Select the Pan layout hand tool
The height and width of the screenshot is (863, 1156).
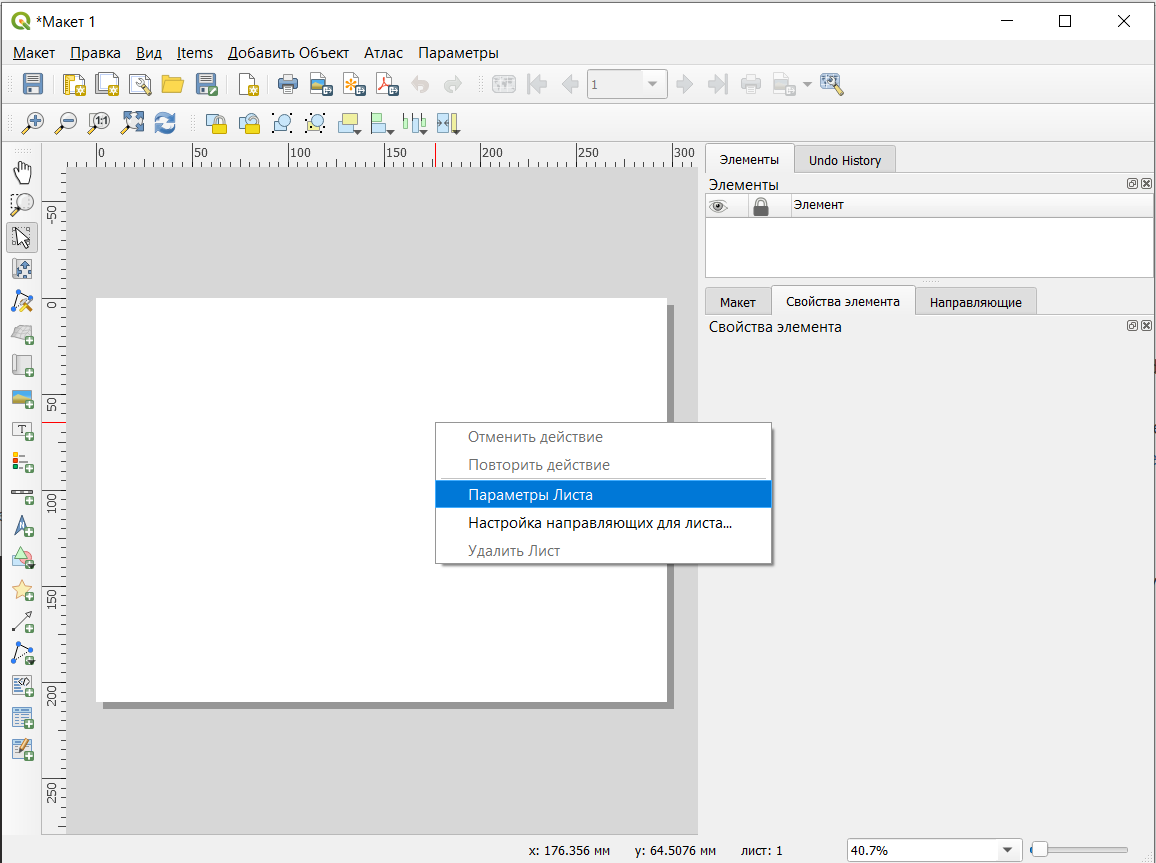tap(22, 172)
